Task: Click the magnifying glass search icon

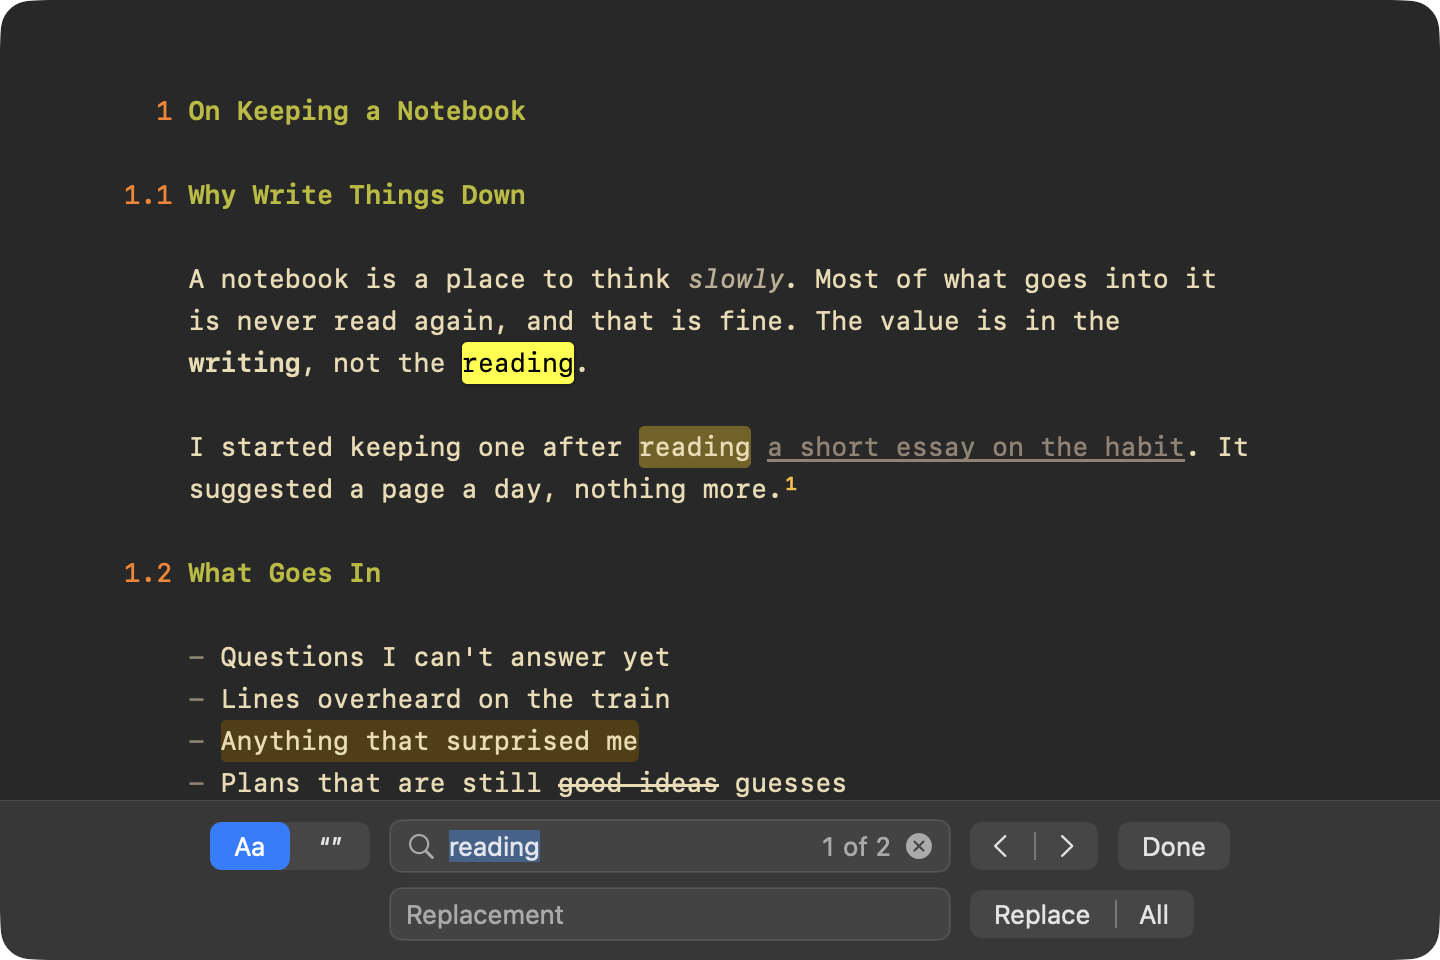Action: 422,847
